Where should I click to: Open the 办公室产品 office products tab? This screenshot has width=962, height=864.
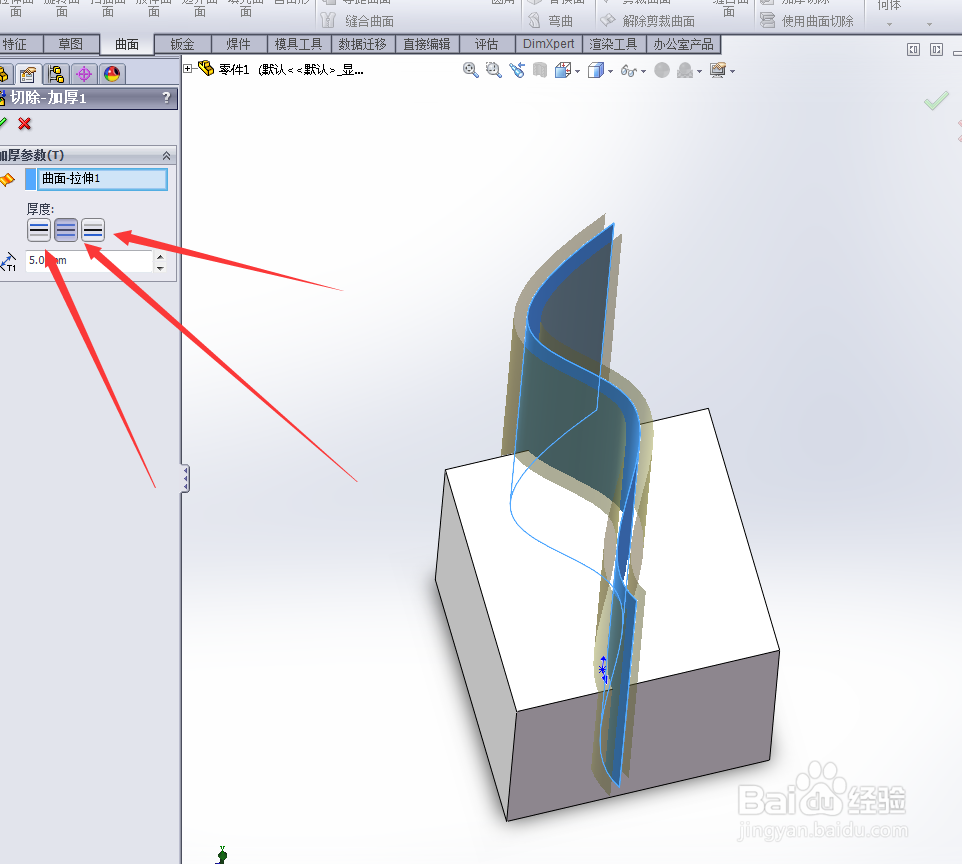[x=683, y=44]
